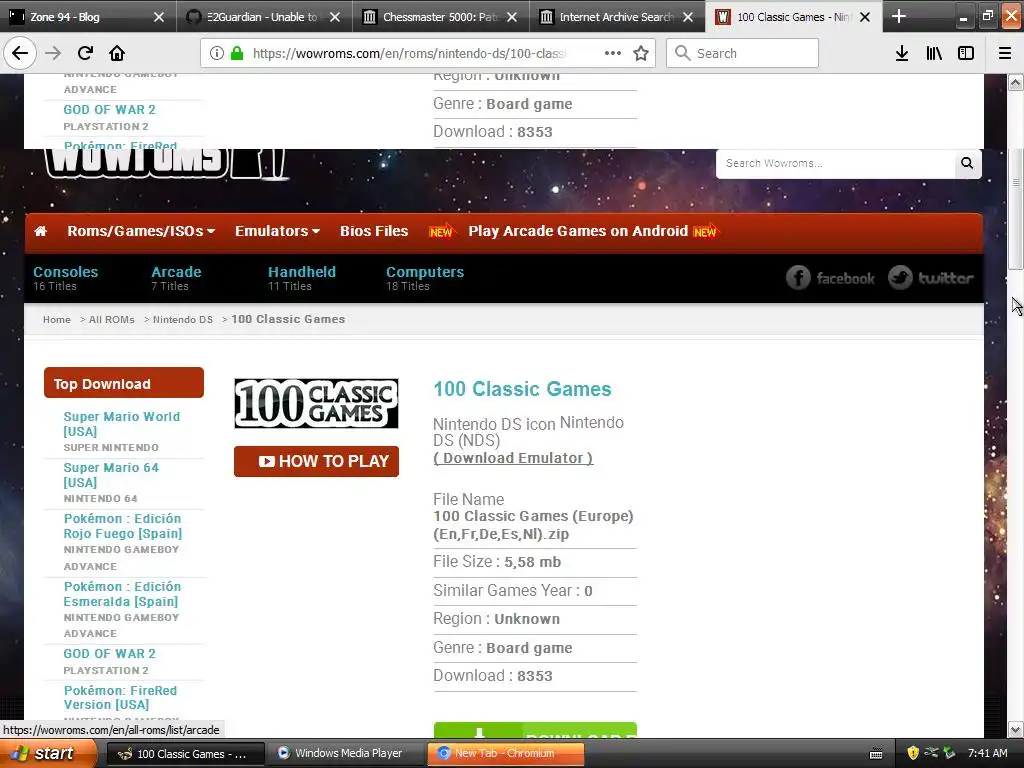The width and height of the screenshot is (1024, 768).
Task: Open Nintendo DS breadcrumb link
Action: point(183,319)
